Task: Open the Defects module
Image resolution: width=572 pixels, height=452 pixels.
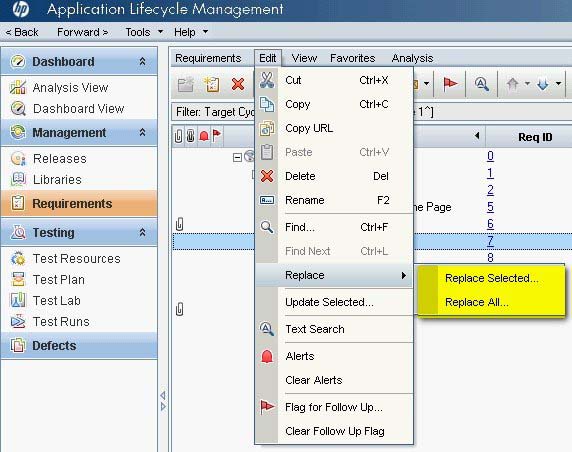Action: (x=54, y=345)
